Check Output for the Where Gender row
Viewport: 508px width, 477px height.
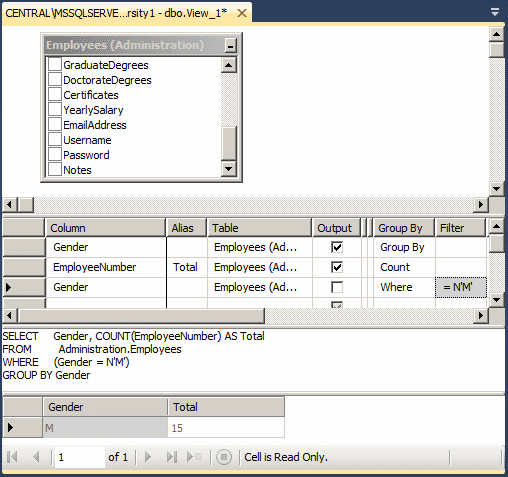pyautogui.click(x=337, y=287)
